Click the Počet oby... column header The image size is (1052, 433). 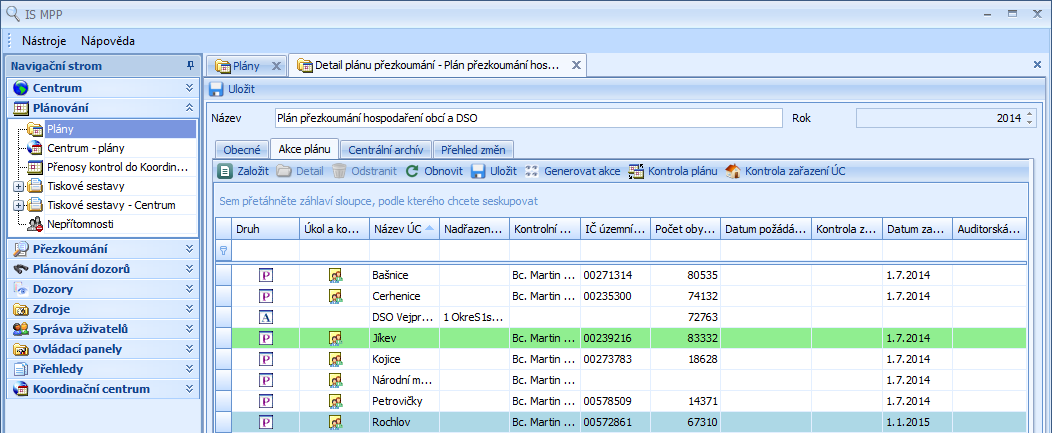[x=686, y=229]
